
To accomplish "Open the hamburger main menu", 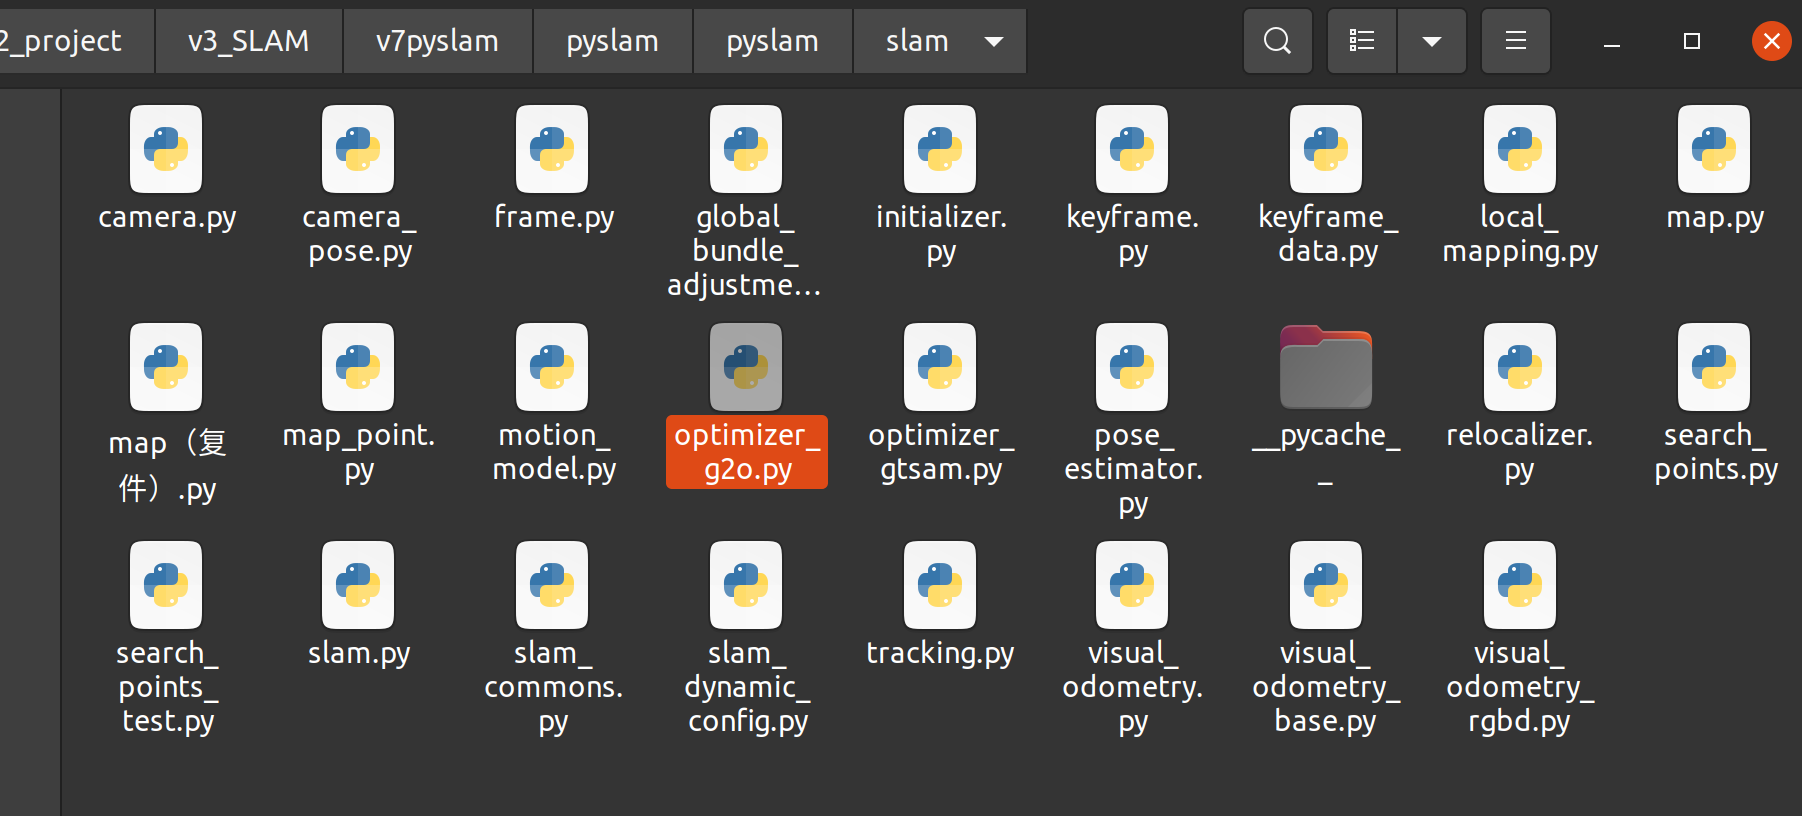I will 1516,41.
